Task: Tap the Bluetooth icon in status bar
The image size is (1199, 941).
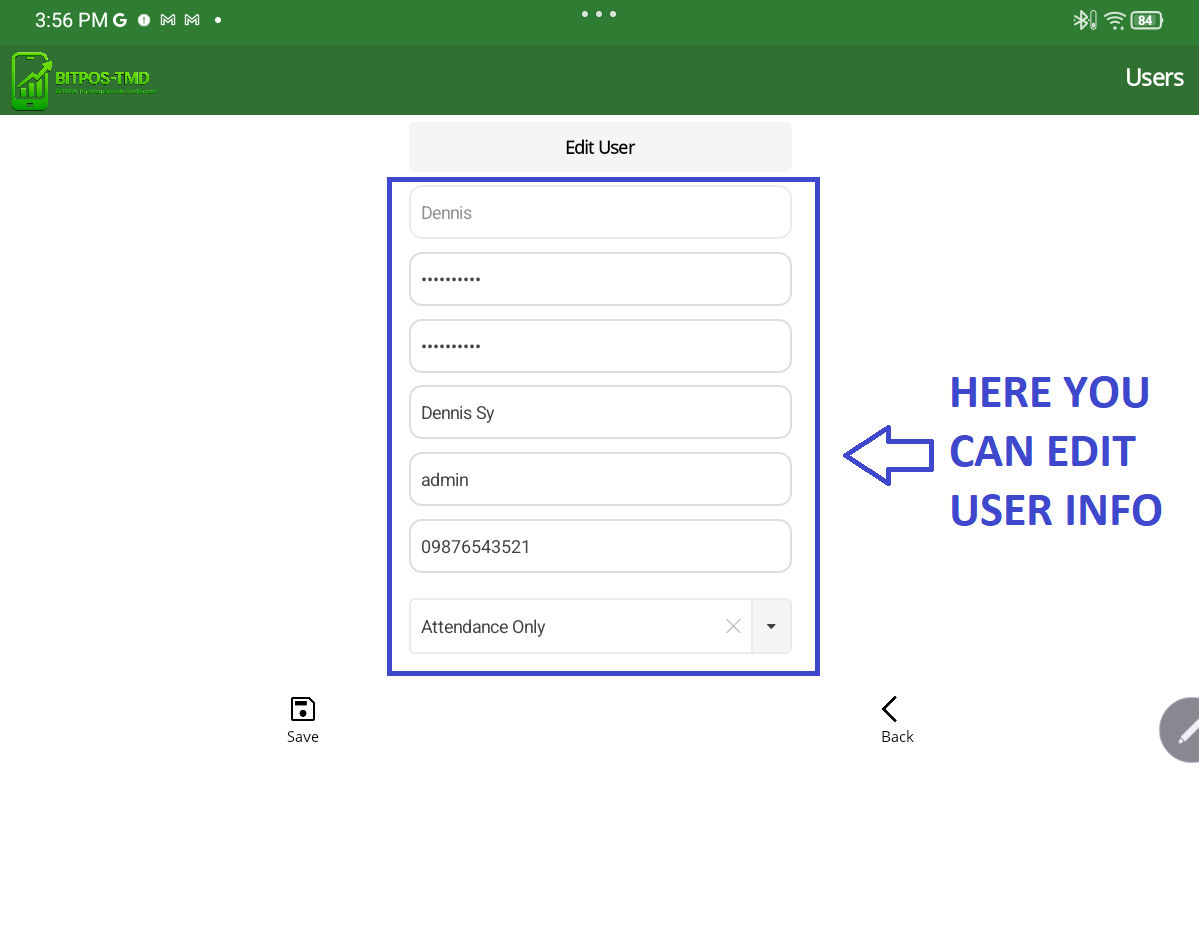Action: (x=1081, y=20)
